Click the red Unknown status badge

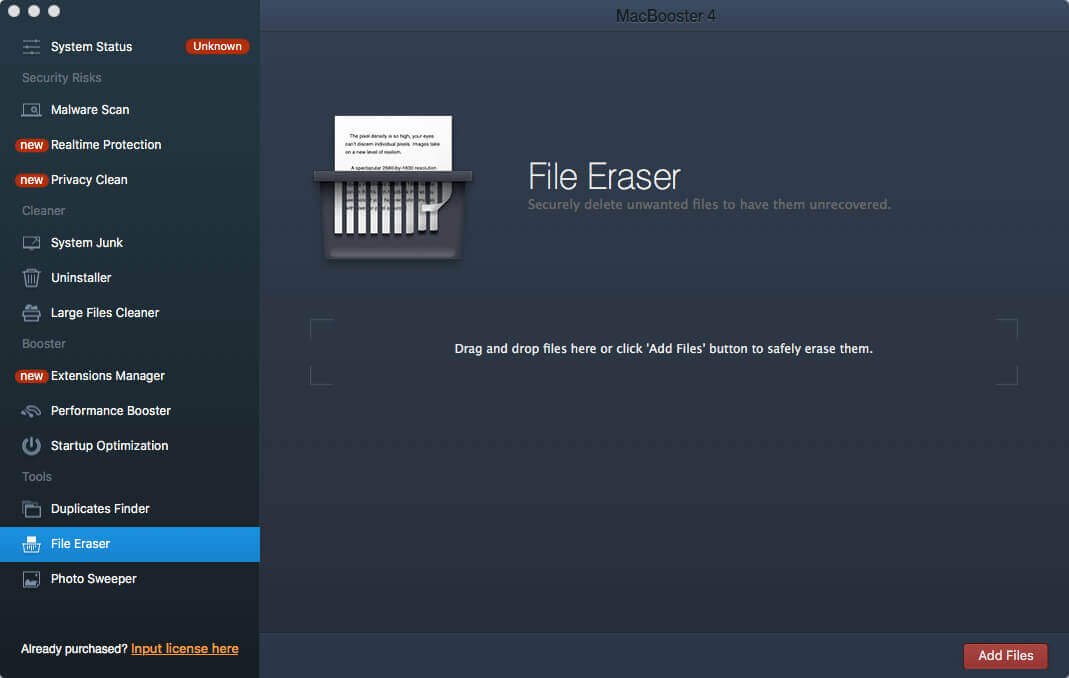(217, 46)
